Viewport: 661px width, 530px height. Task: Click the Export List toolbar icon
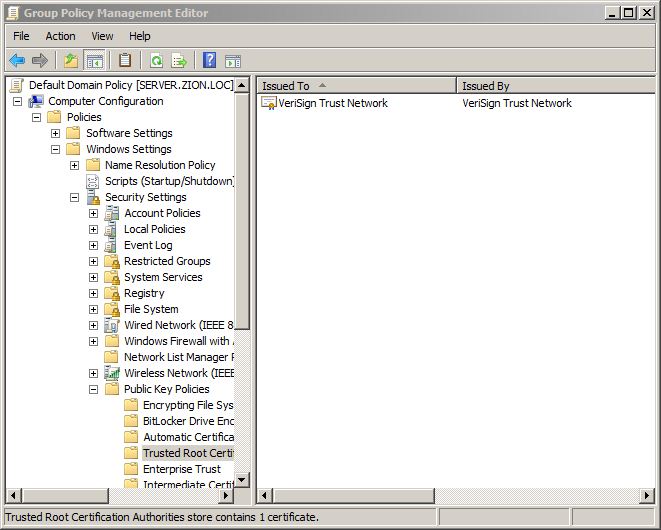[179, 61]
